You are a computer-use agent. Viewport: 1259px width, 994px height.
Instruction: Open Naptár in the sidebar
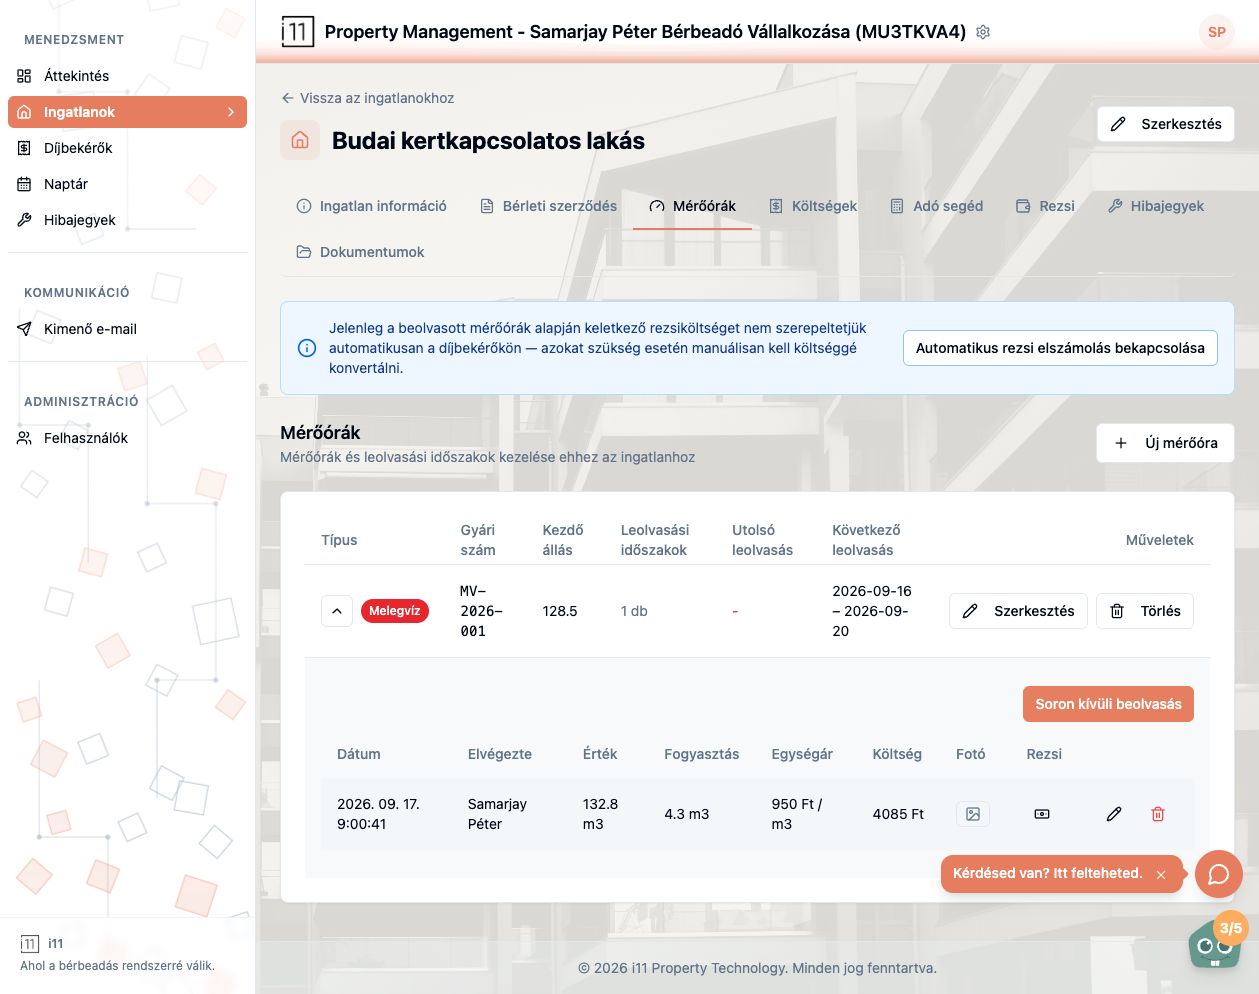coord(127,184)
